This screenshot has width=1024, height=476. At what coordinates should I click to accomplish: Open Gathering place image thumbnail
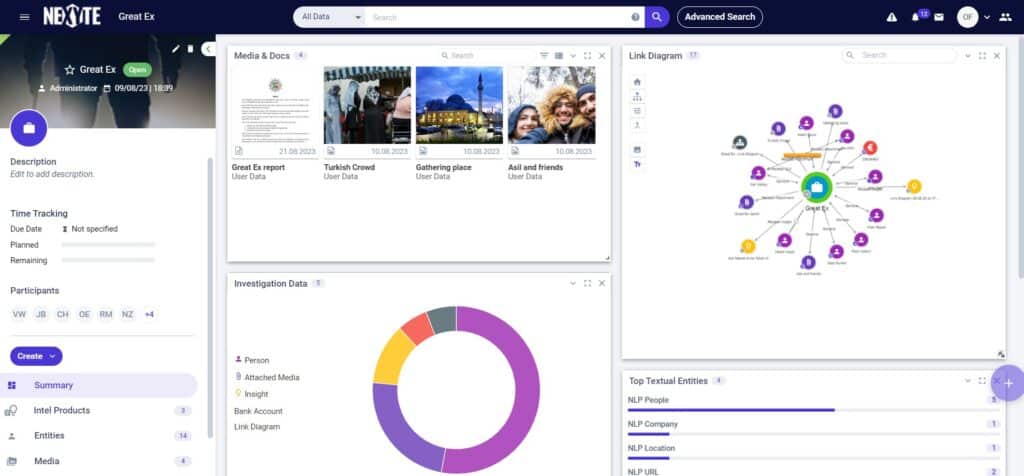459,104
